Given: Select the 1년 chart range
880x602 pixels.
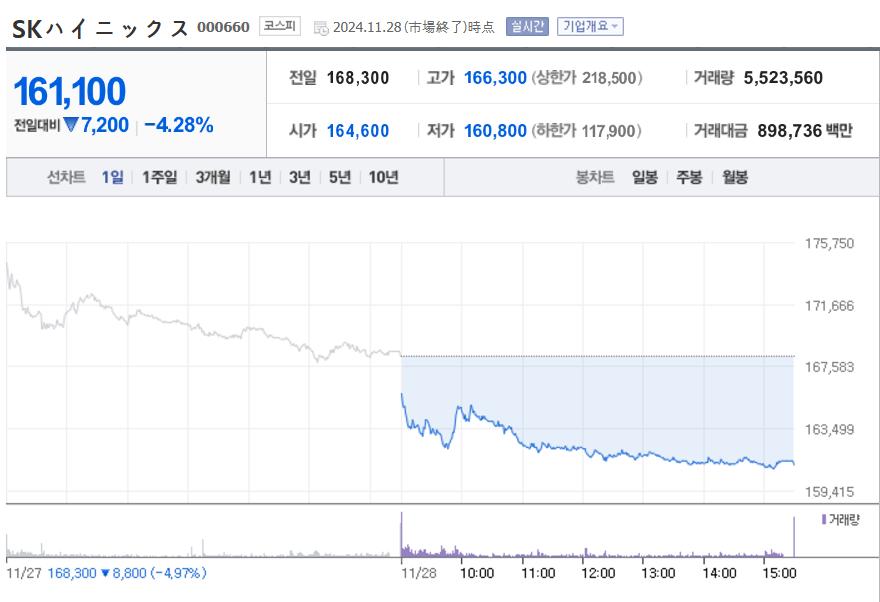Looking at the screenshot, I should 260,177.
